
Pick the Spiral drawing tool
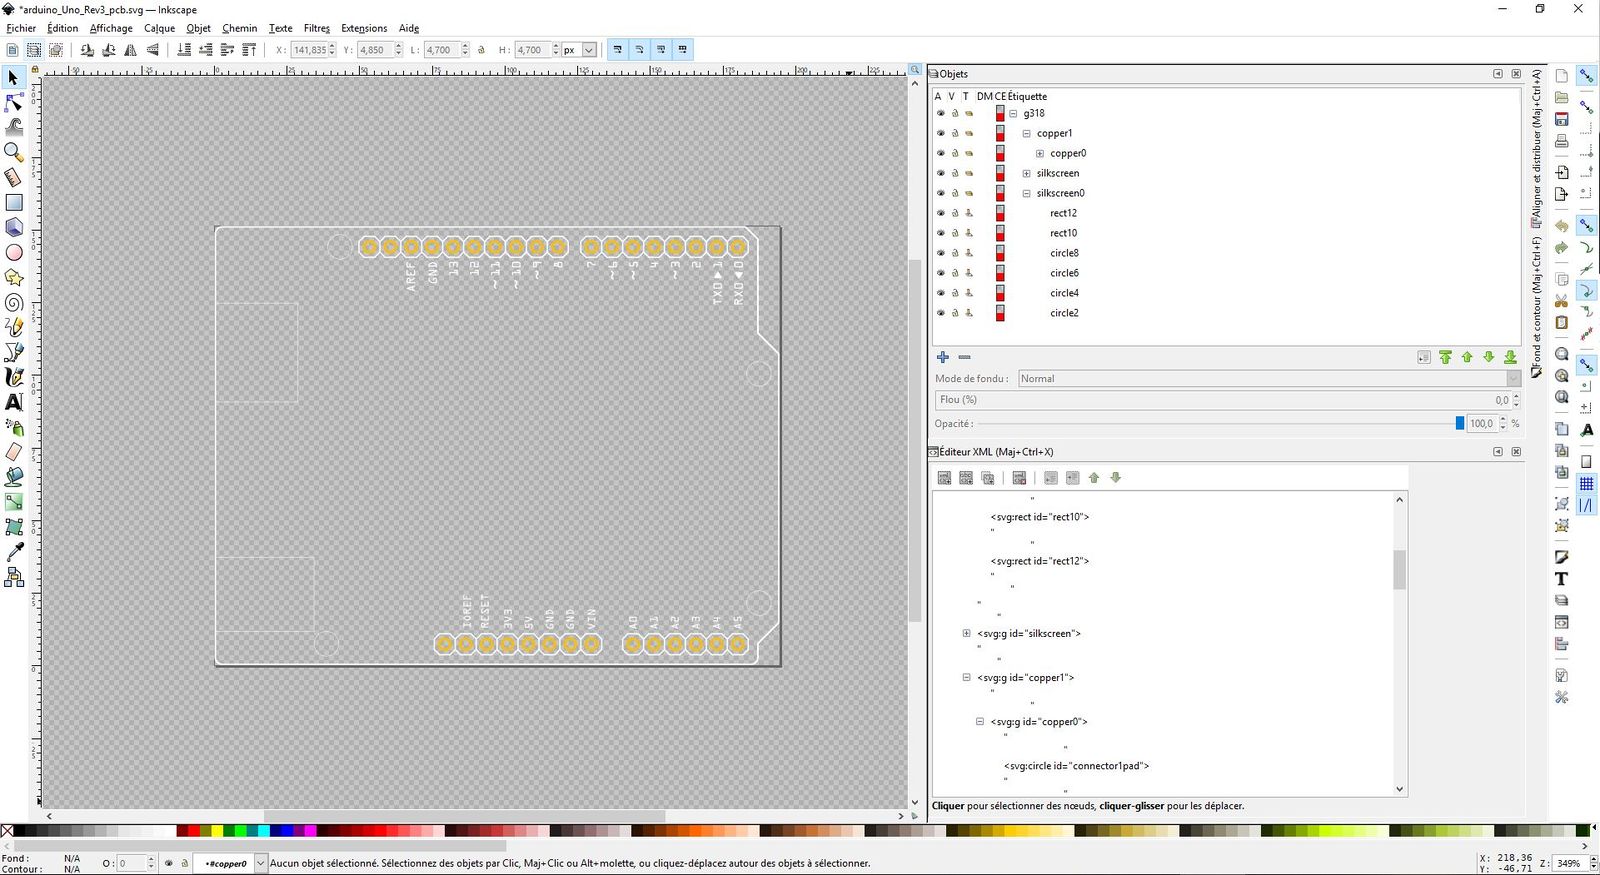(14, 302)
